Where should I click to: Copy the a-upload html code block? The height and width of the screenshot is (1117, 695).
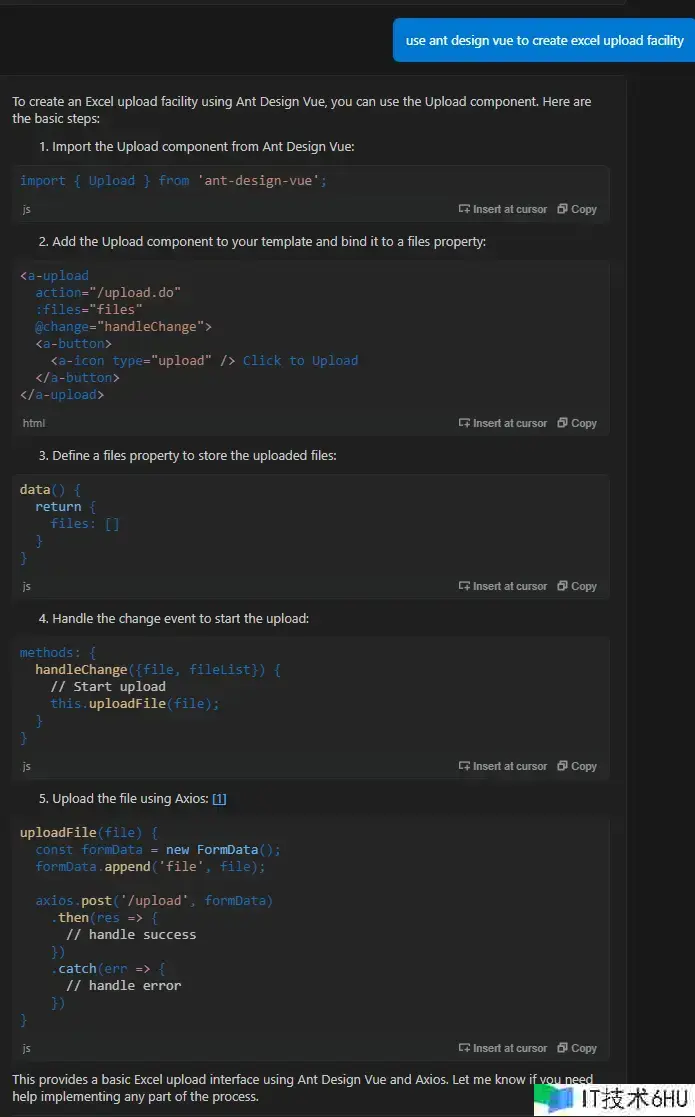[577, 423]
